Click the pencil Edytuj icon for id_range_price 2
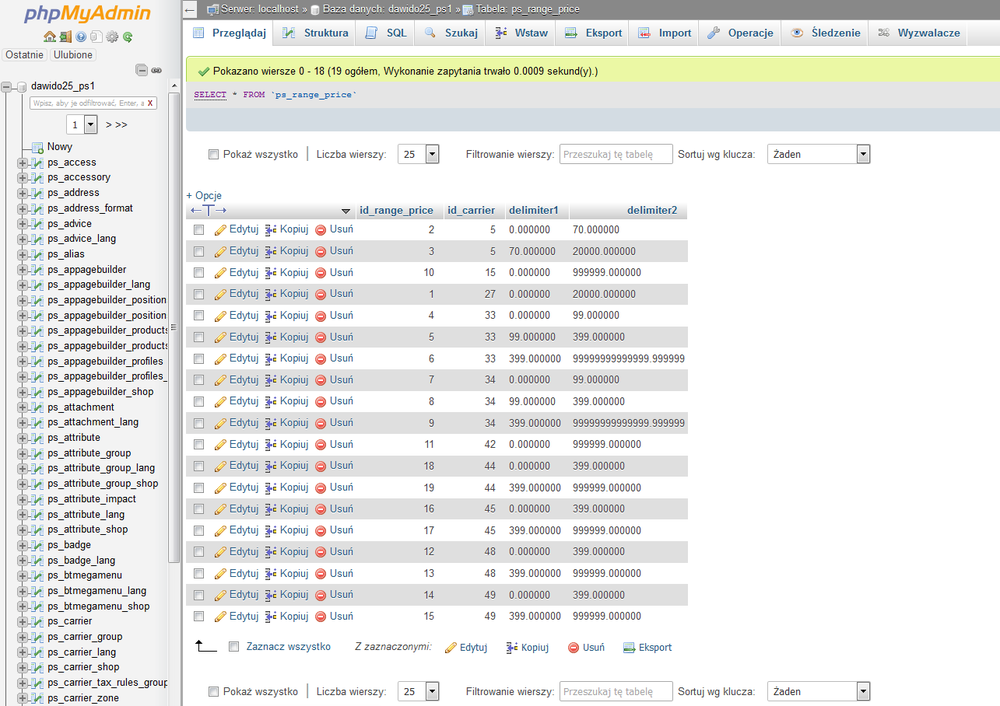This screenshot has height=706, width=1000. [220, 230]
